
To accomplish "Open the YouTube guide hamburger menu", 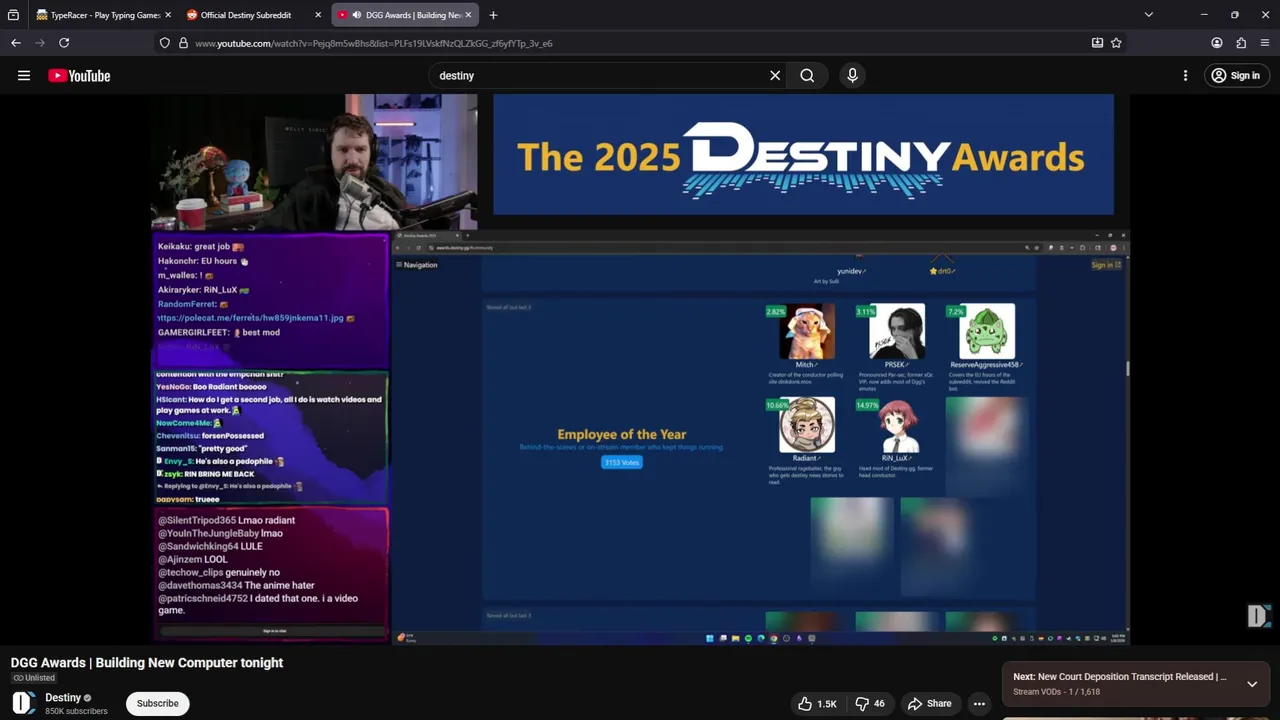I will pyautogui.click(x=24, y=75).
